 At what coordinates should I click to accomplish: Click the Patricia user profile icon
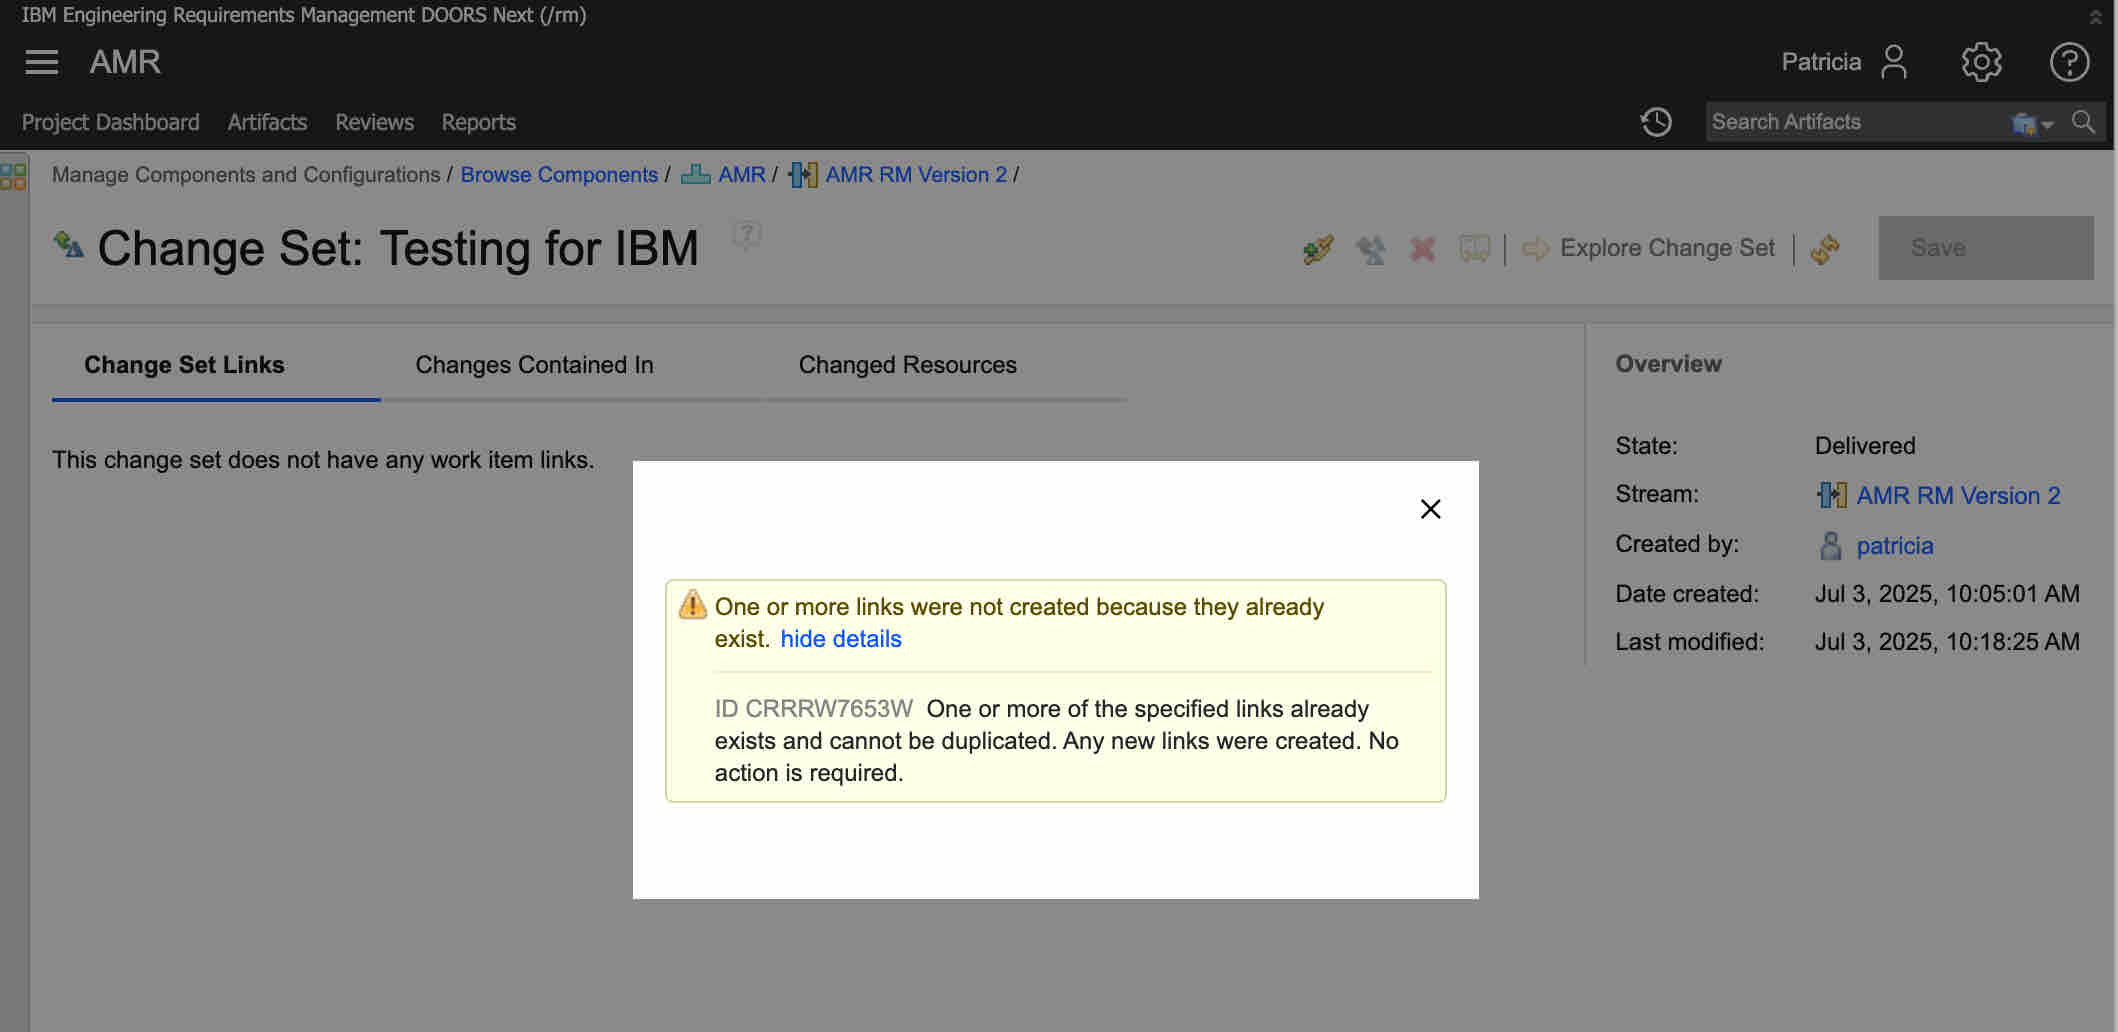click(x=1893, y=62)
